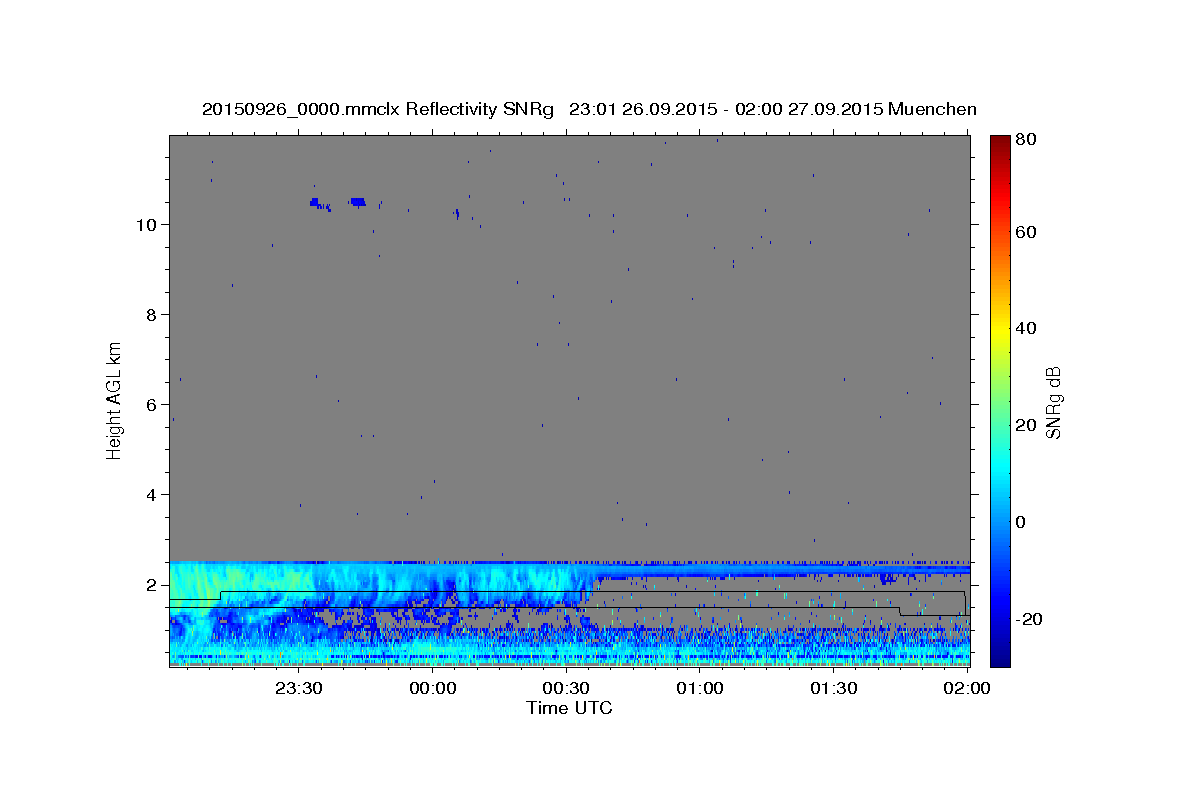Image resolution: width=1200 pixels, height=800 pixels.
Task: Click the '01:30' time tick label
Action: tap(833, 689)
